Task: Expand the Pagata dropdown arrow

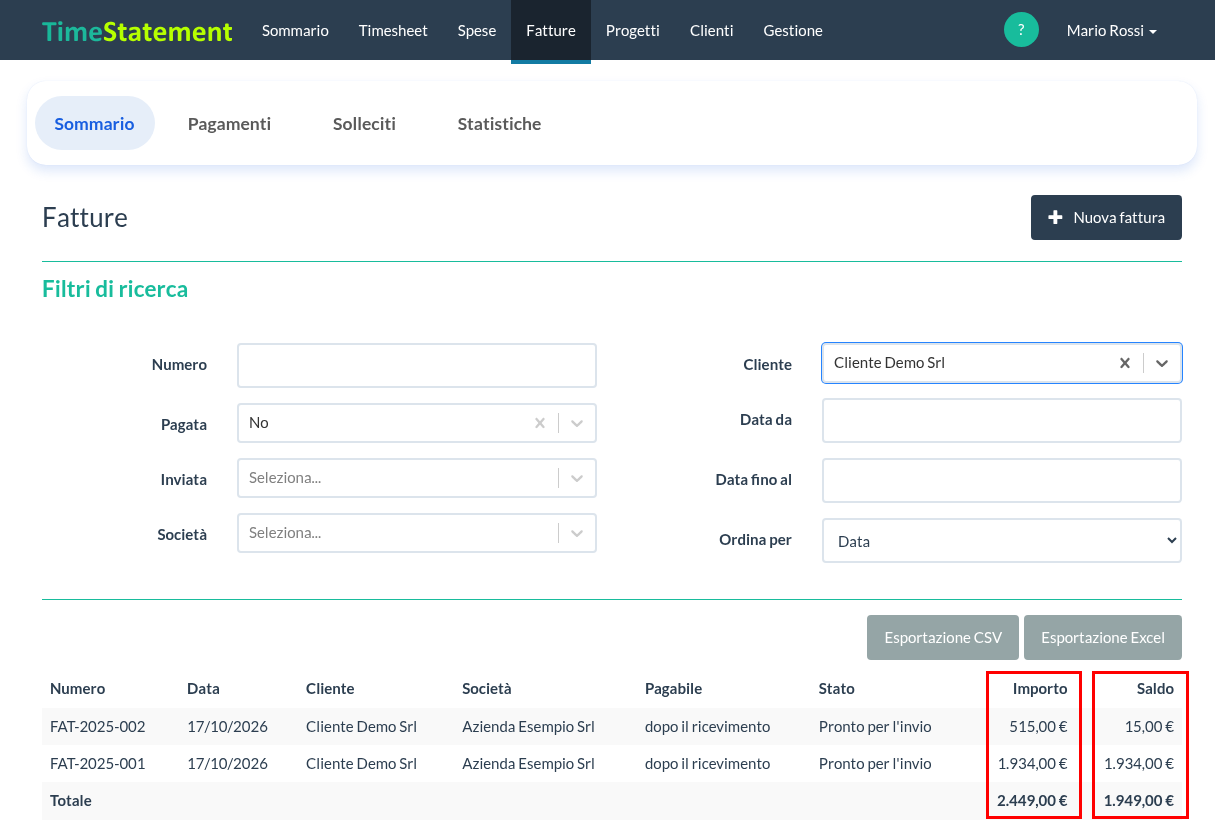Action: [577, 423]
